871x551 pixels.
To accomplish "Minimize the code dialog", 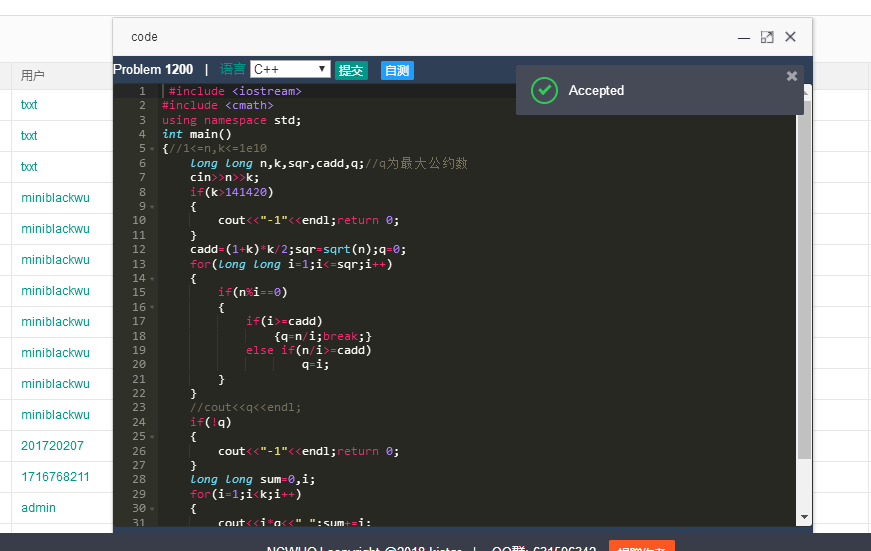I will [744, 38].
